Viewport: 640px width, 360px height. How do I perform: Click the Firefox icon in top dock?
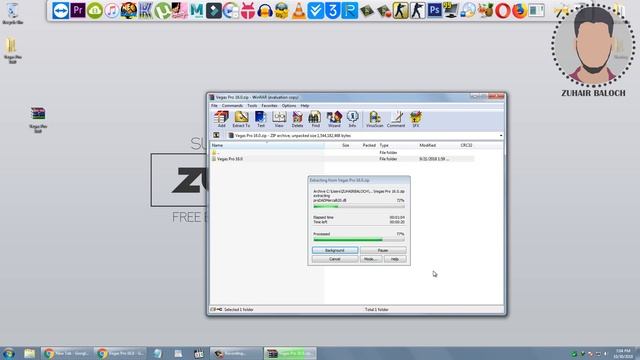click(519, 11)
